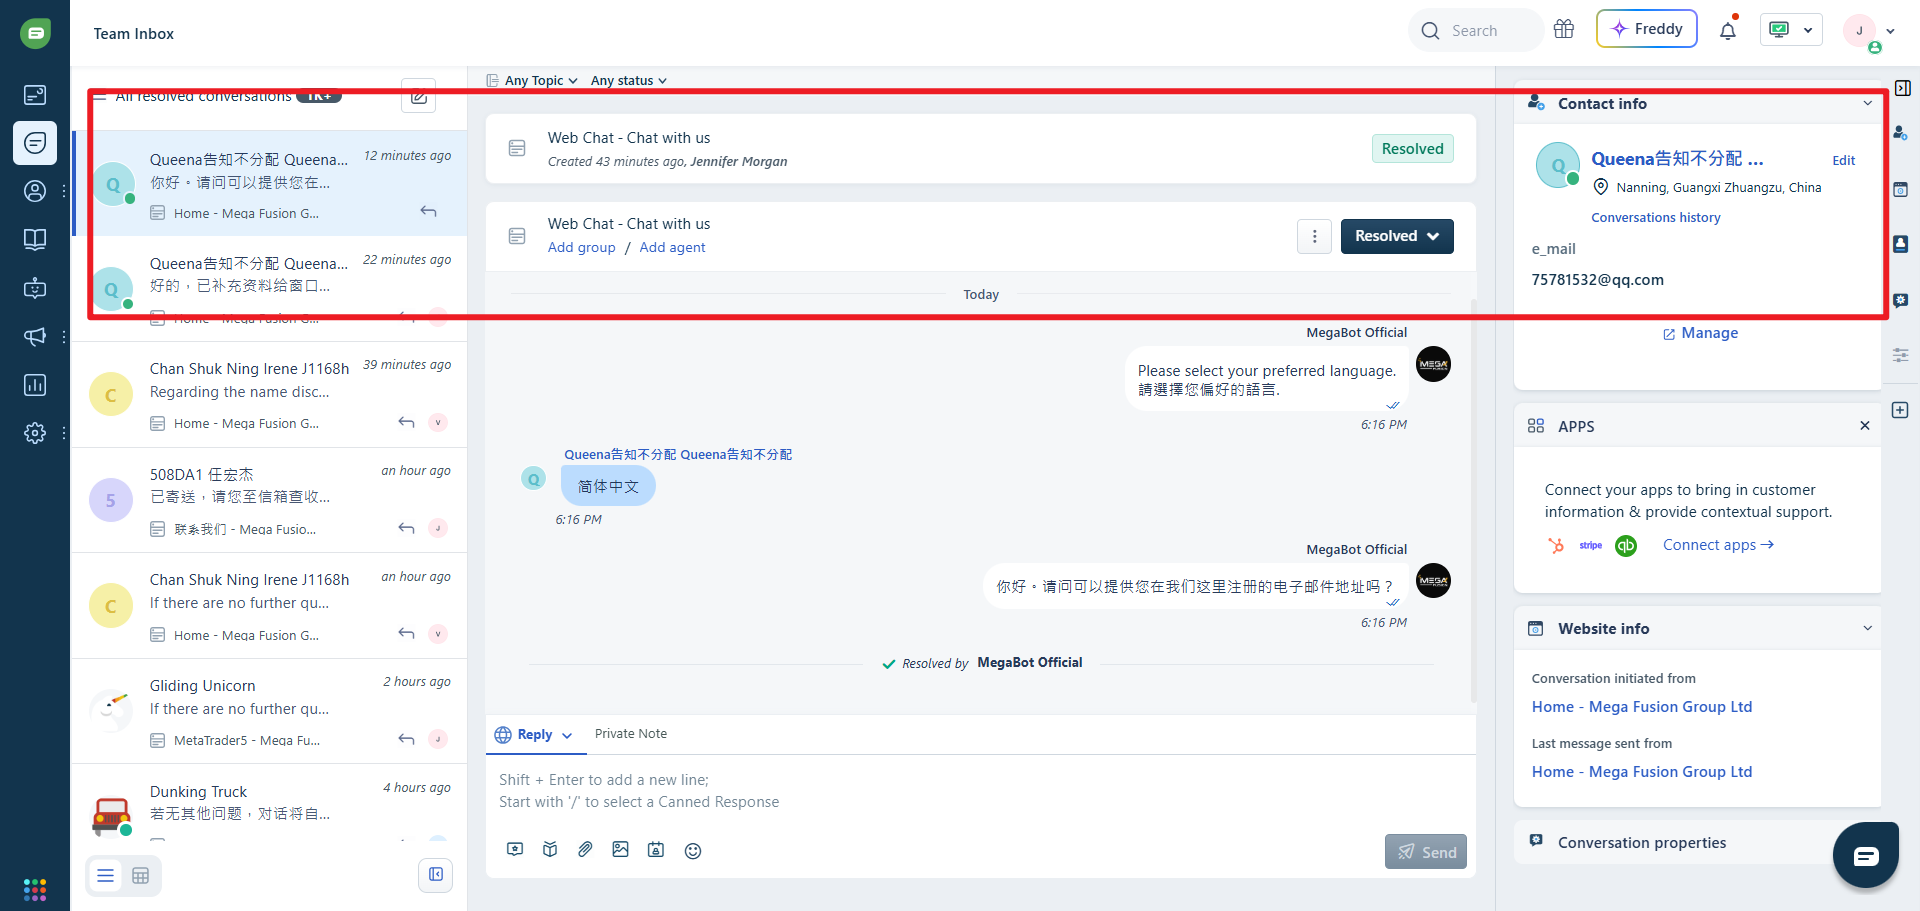Insert a canned response using the toolbar icon
1920x911 pixels.
pos(515,850)
